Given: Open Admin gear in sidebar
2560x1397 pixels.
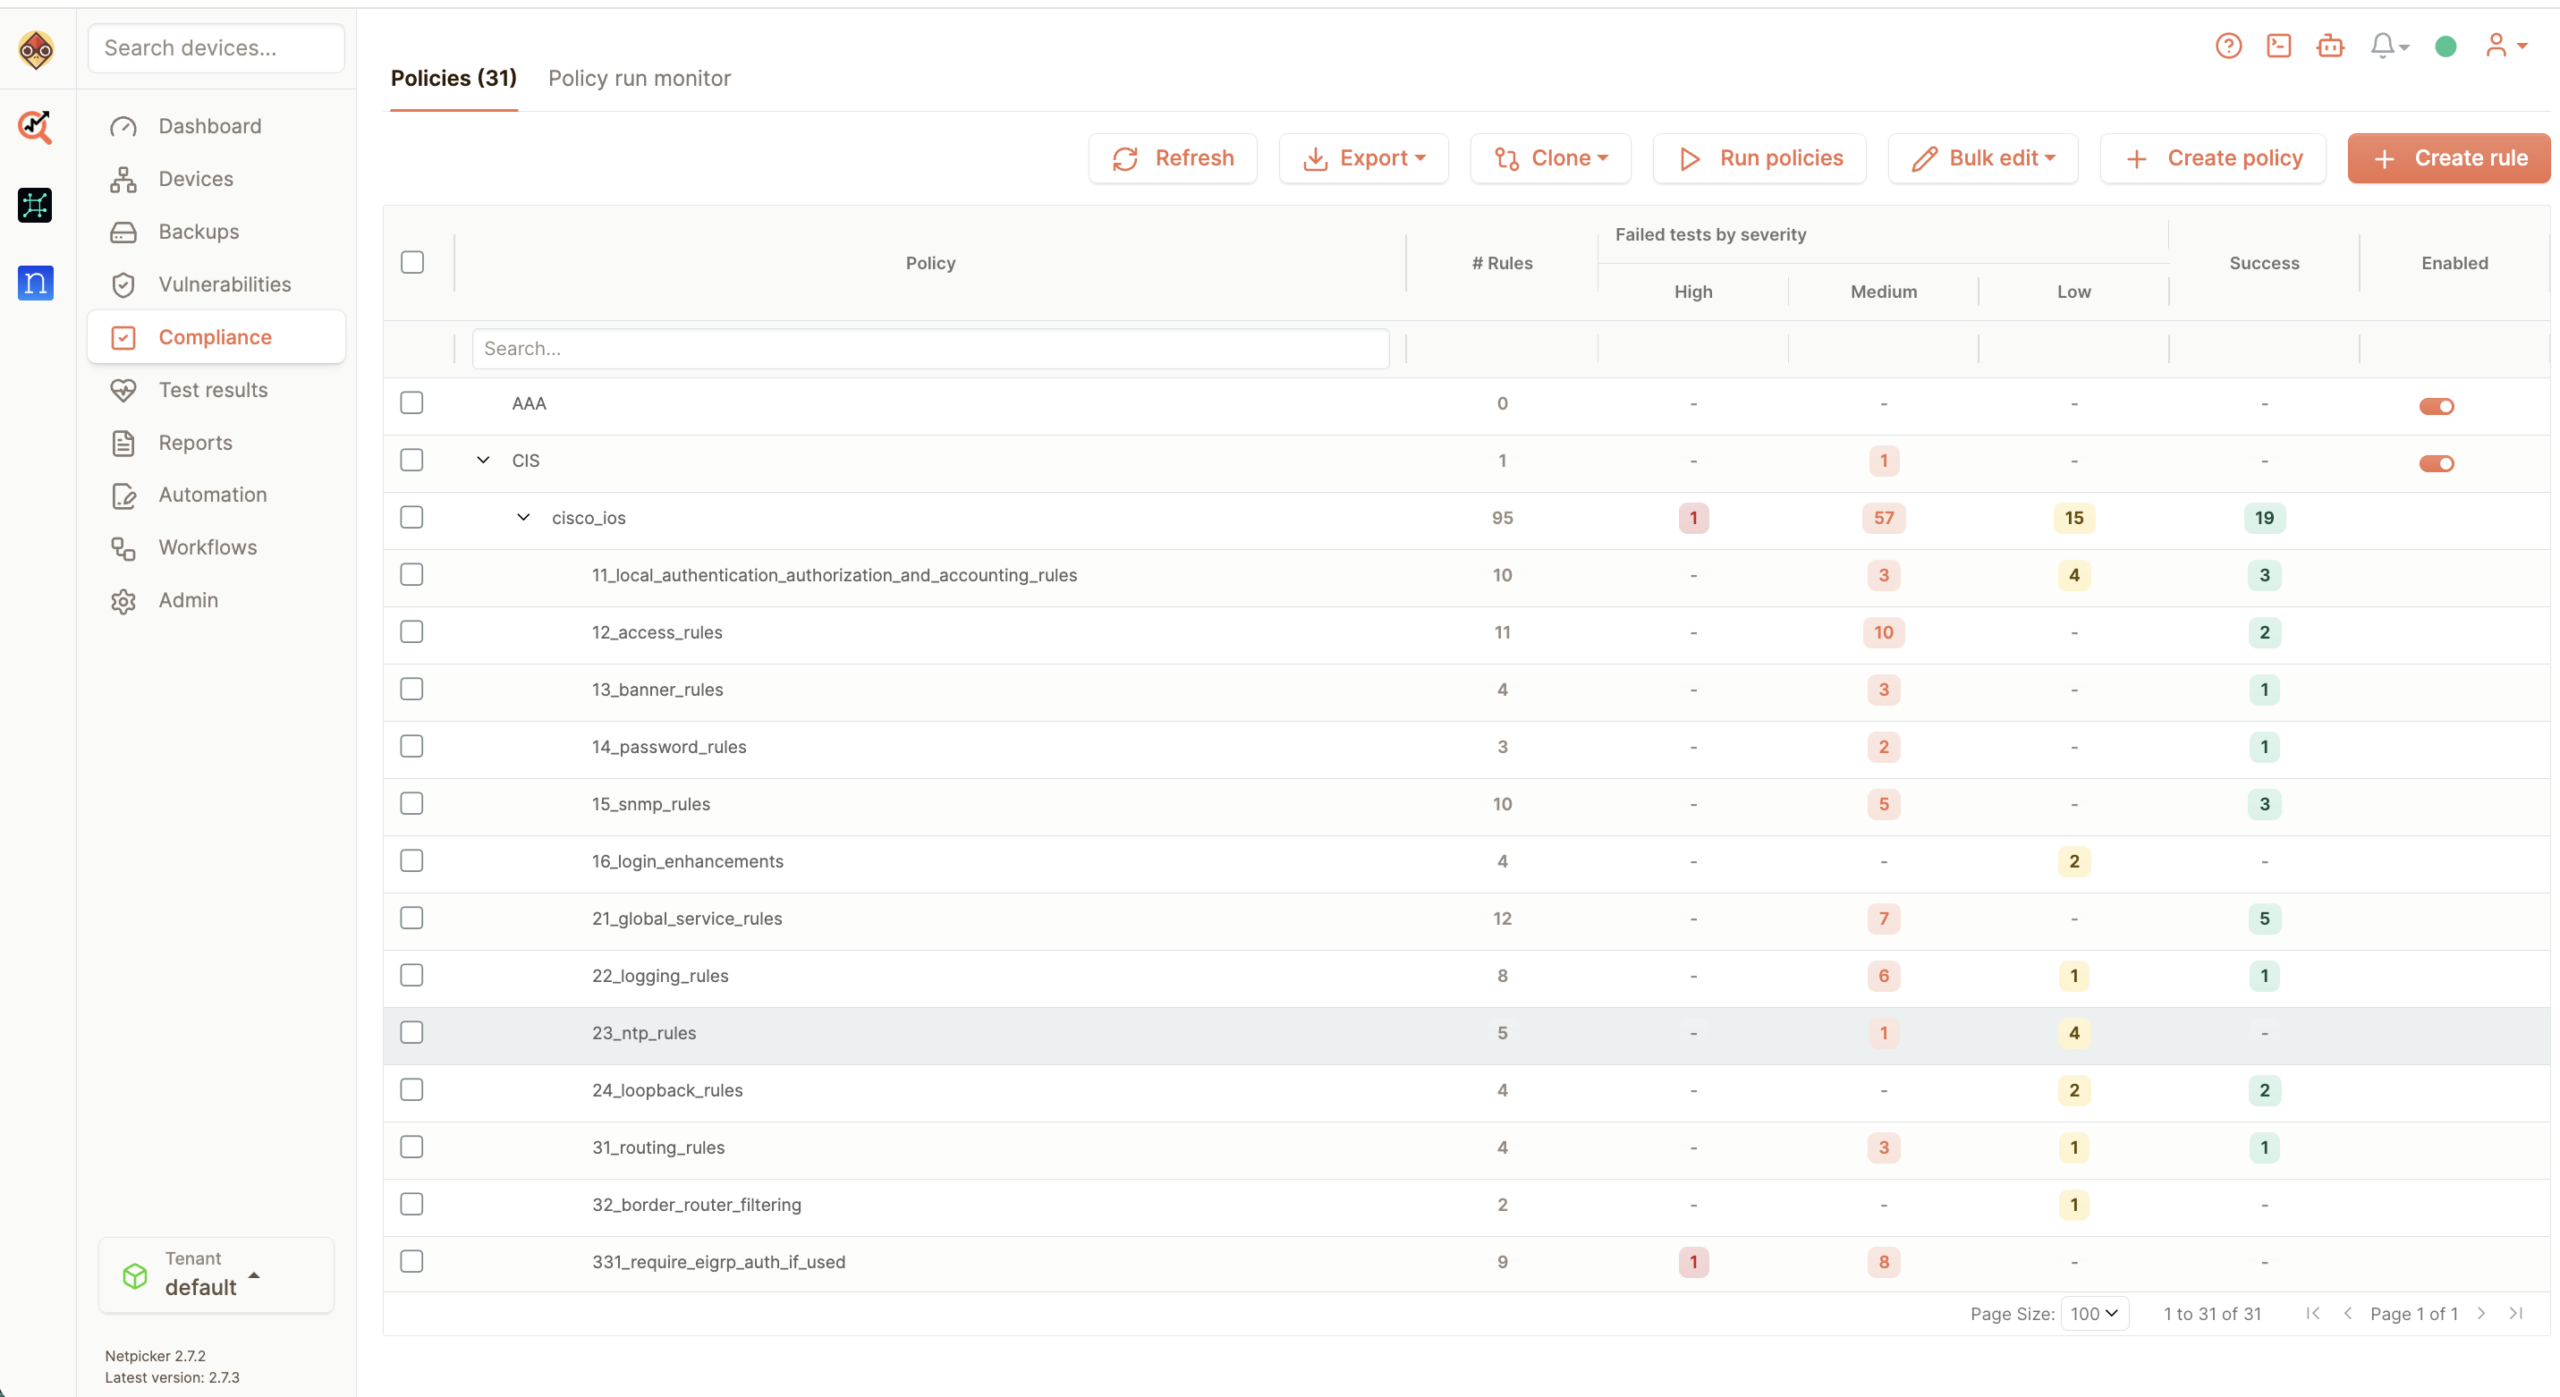Looking at the screenshot, I should 123,601.
